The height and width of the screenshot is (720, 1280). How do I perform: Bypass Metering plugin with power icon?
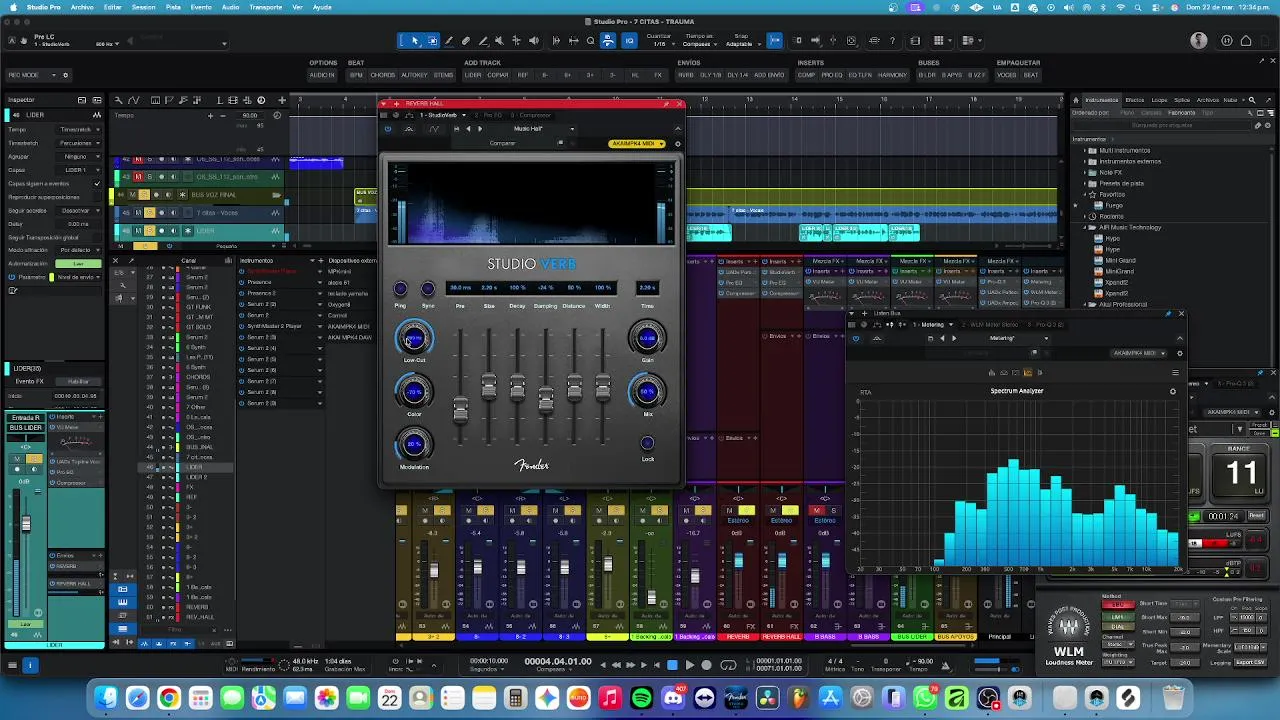(855, 338)
